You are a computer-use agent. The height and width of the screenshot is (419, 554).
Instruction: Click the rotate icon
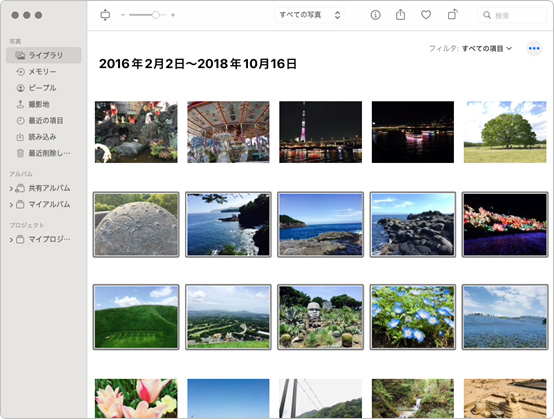pos(452,15)
